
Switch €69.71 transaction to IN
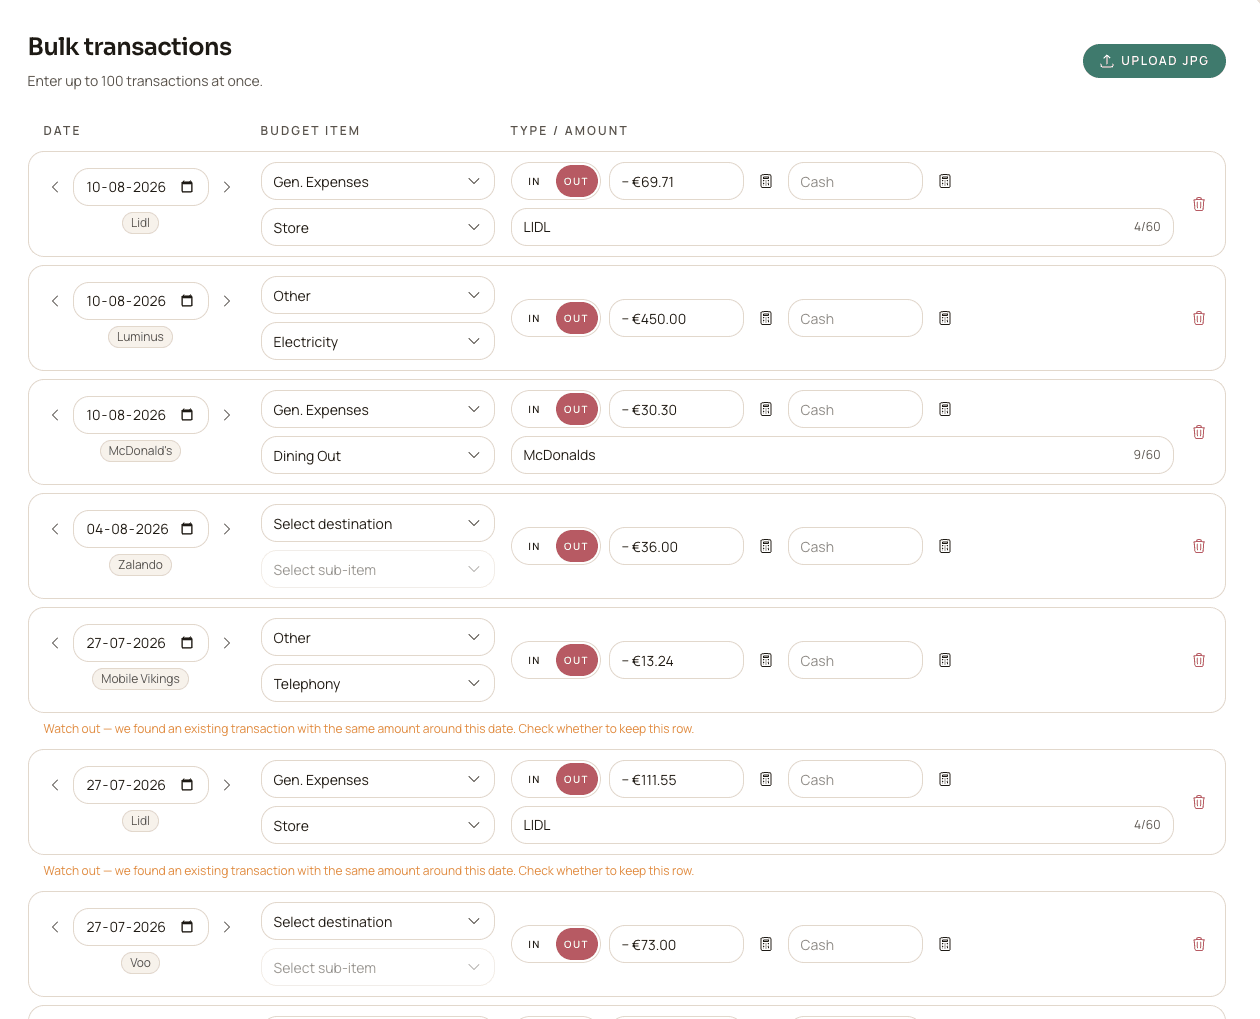534,181
